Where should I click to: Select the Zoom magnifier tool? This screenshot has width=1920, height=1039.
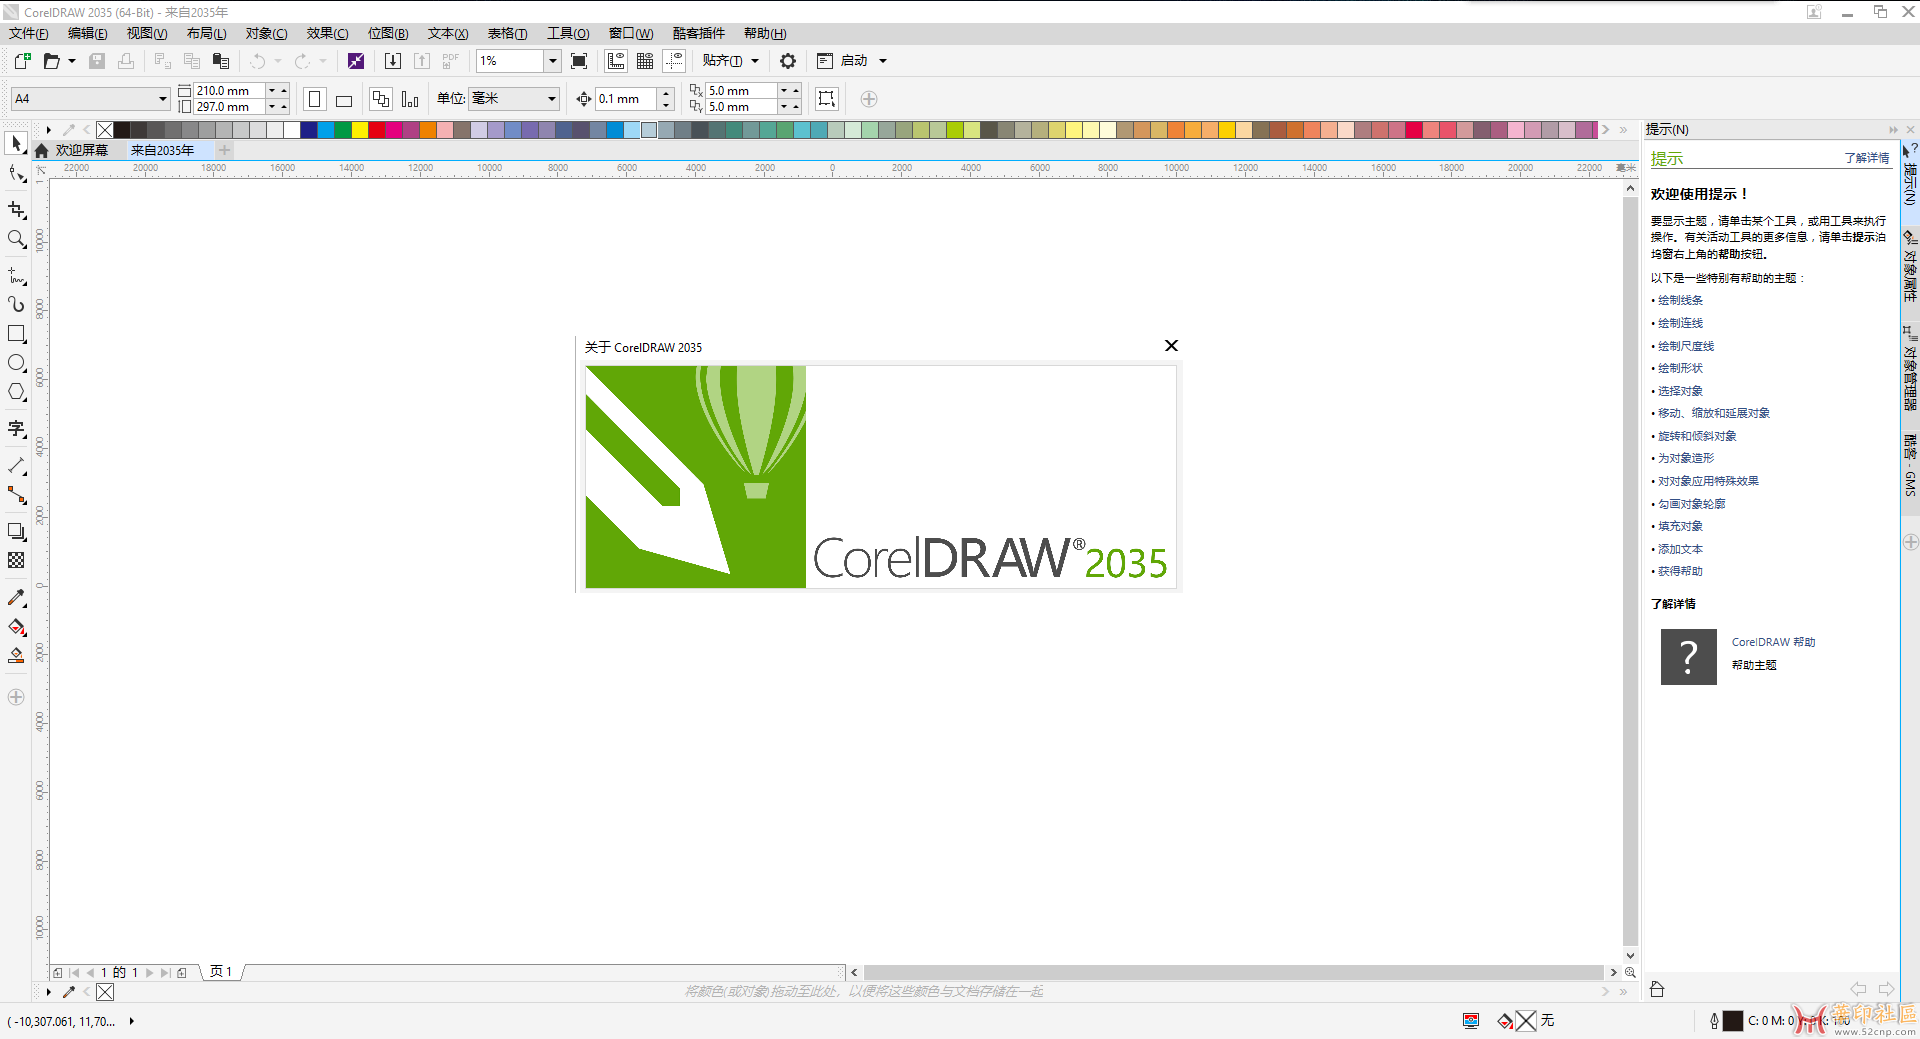pos(17,240)
